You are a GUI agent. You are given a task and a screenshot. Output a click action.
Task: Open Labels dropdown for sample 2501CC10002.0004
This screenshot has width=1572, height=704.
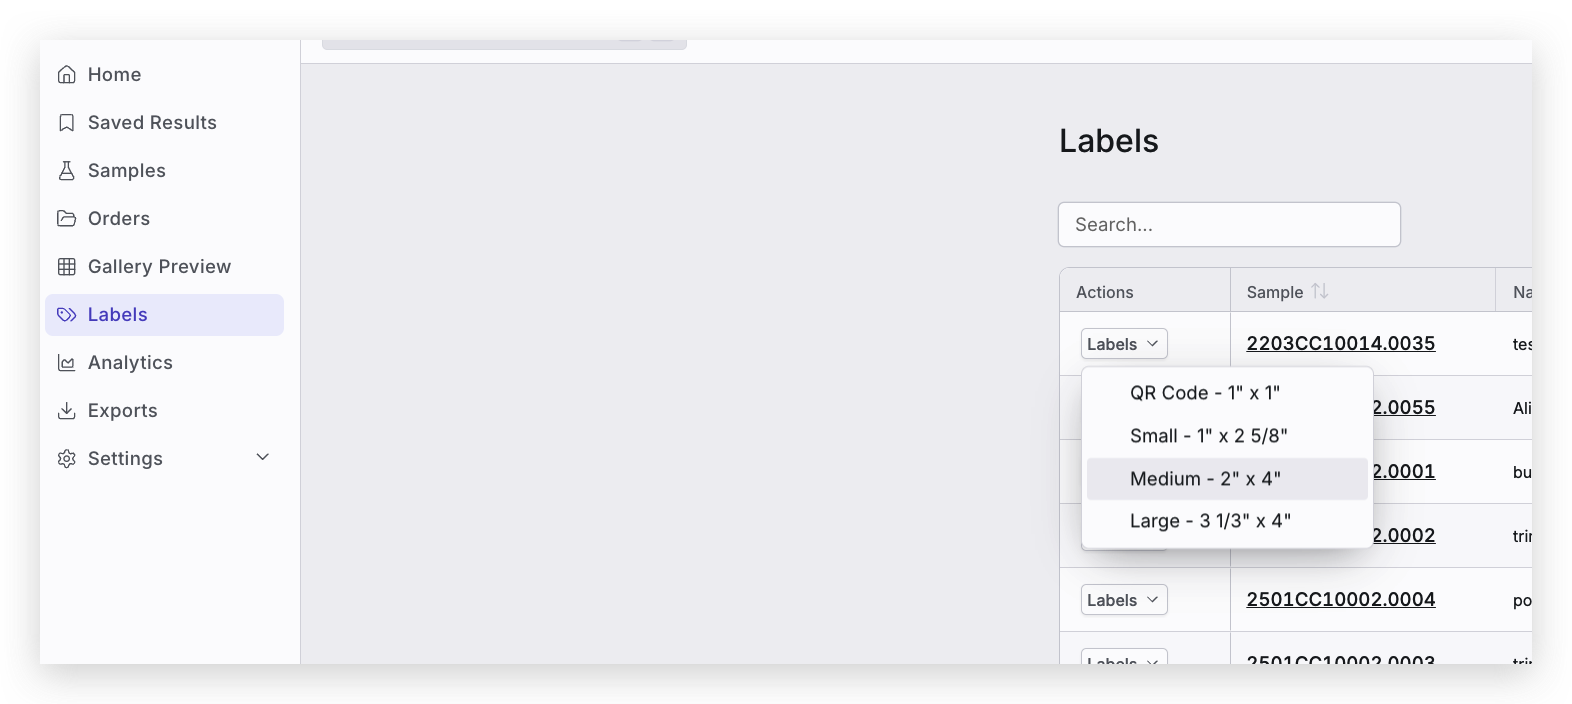pyautogui.click(x=1123, y=600)
